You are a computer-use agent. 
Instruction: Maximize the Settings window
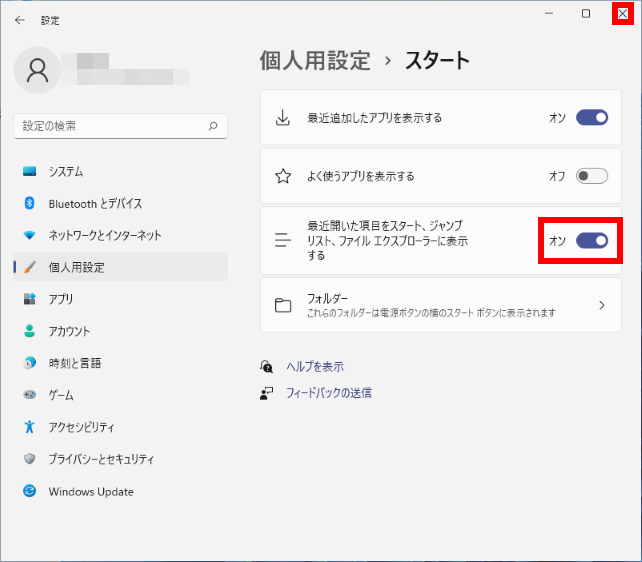(x=586, y=14)
